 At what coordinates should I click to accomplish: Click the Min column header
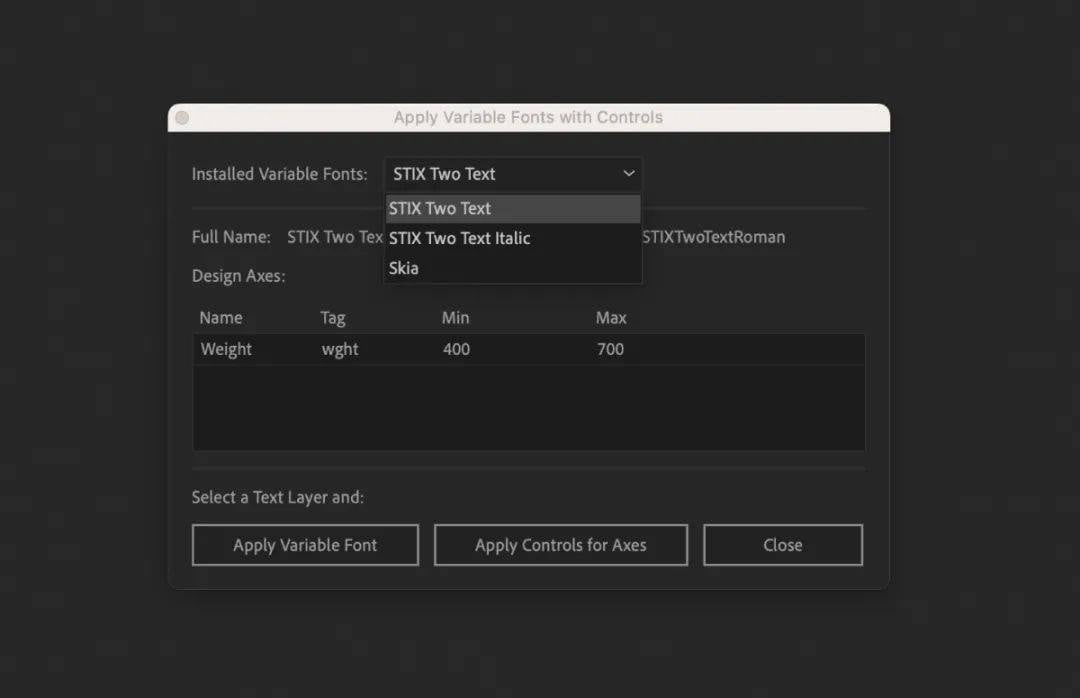(455, 318)
